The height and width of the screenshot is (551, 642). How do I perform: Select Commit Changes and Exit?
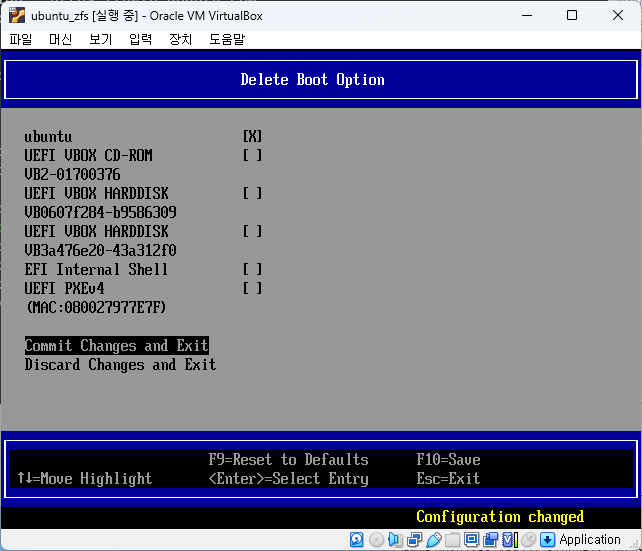pos(116,346)
